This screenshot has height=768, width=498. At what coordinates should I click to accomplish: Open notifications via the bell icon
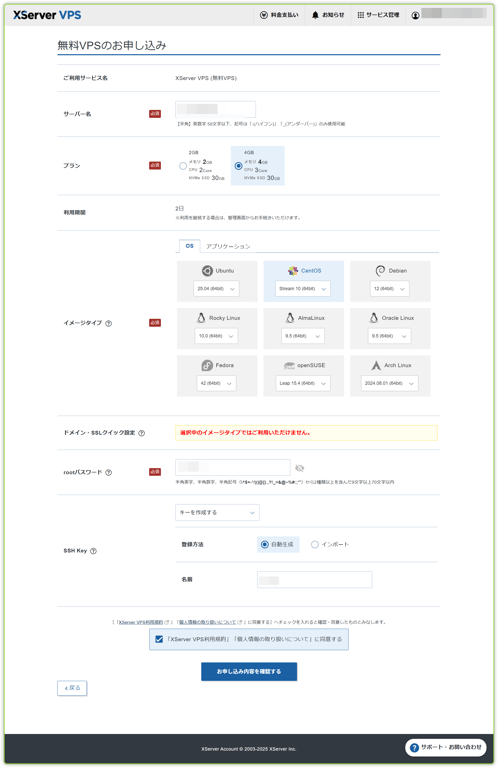[x=315, y=15]
